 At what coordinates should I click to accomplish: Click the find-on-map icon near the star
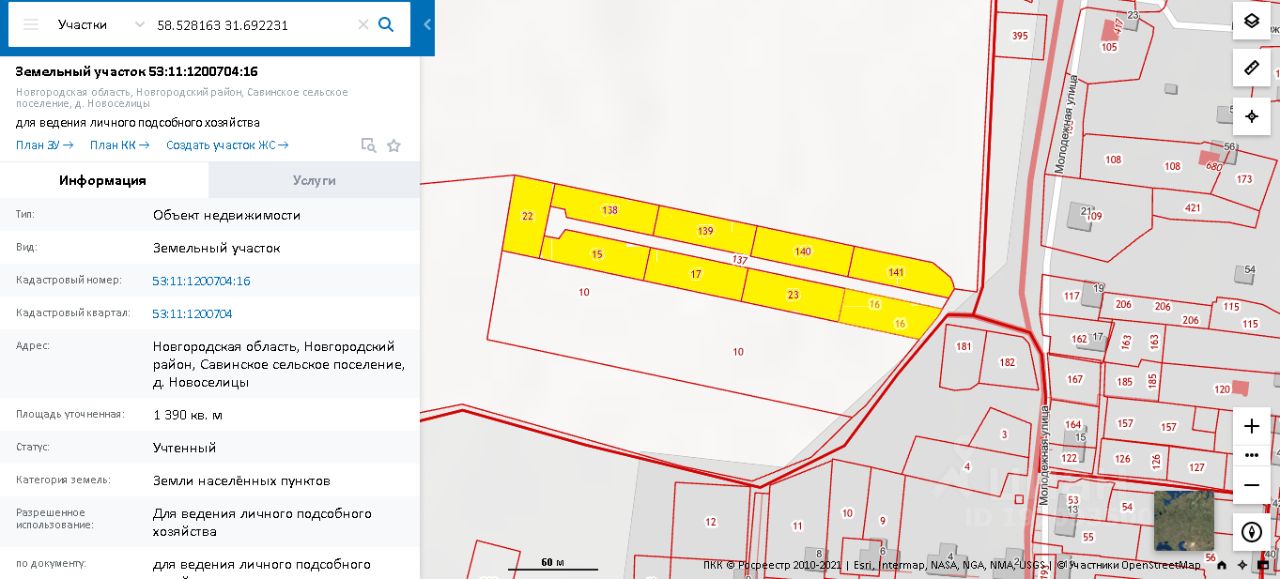(x=368, y=145)
